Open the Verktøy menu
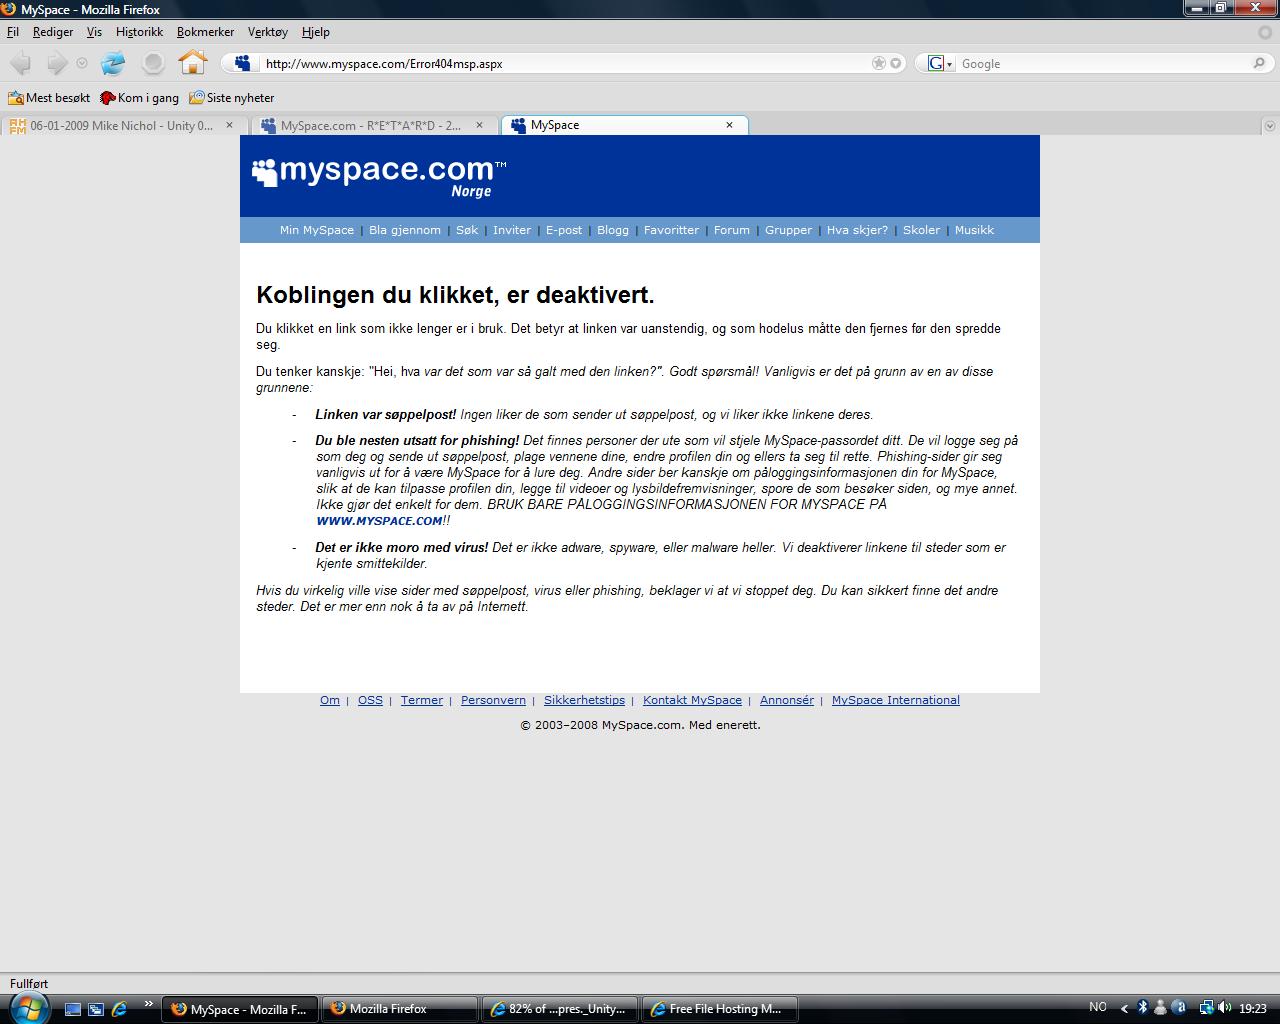This screenshot has height=1024, width=1280. (x=268, y=32)
